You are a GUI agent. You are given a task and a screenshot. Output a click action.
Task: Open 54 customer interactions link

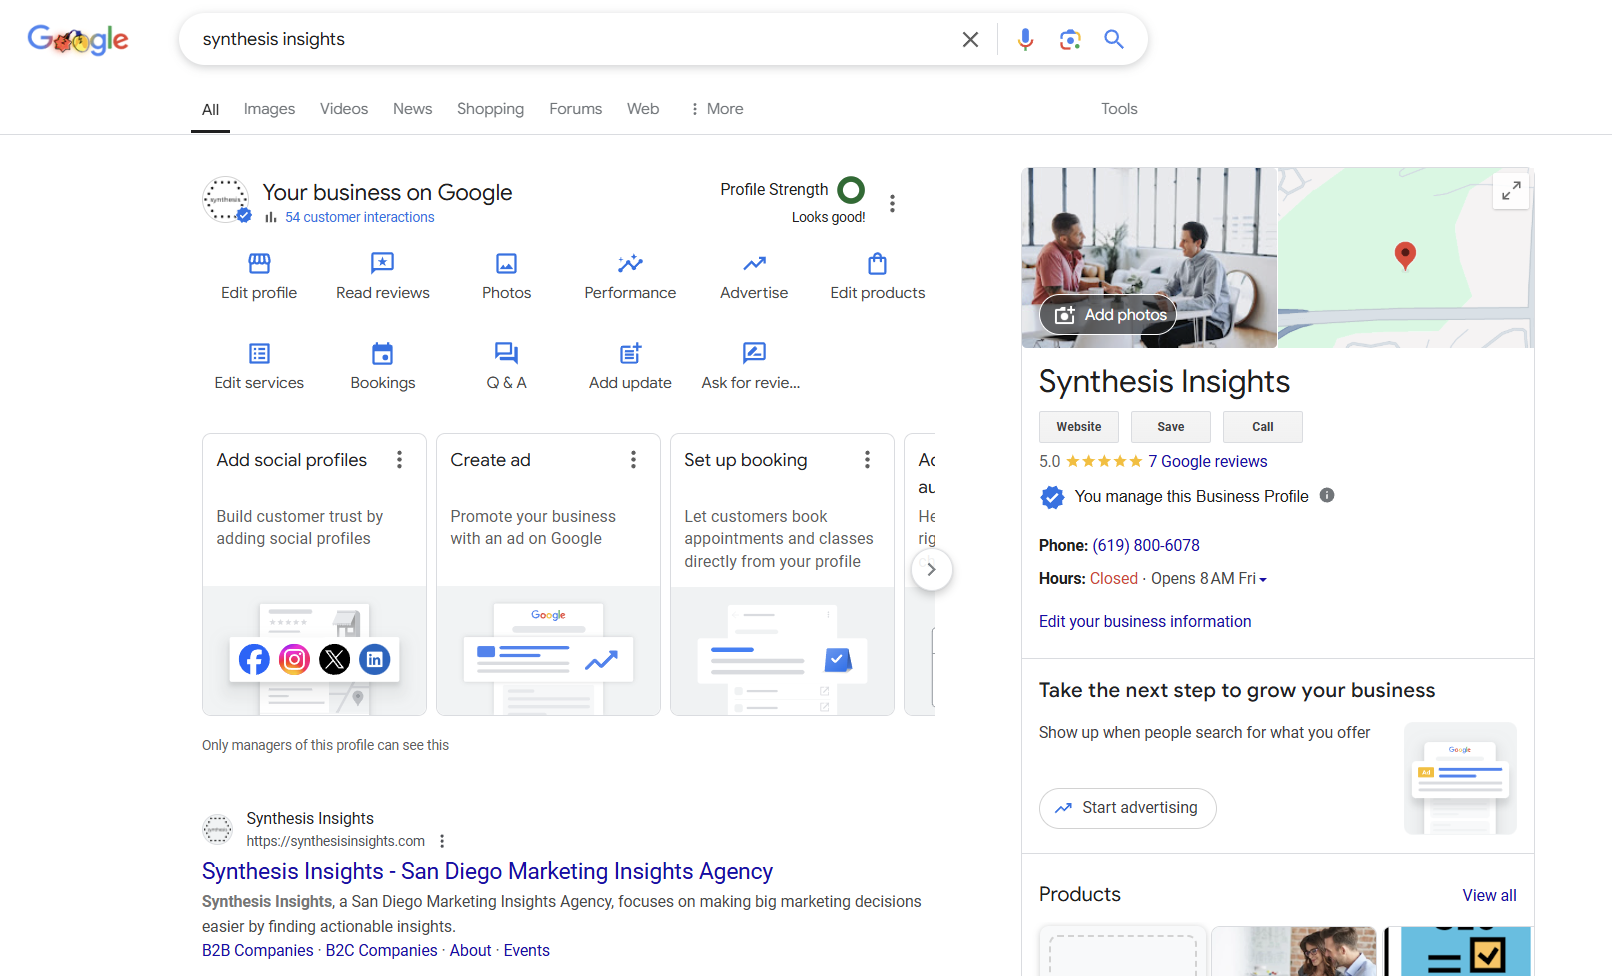(x=359, y=217)
